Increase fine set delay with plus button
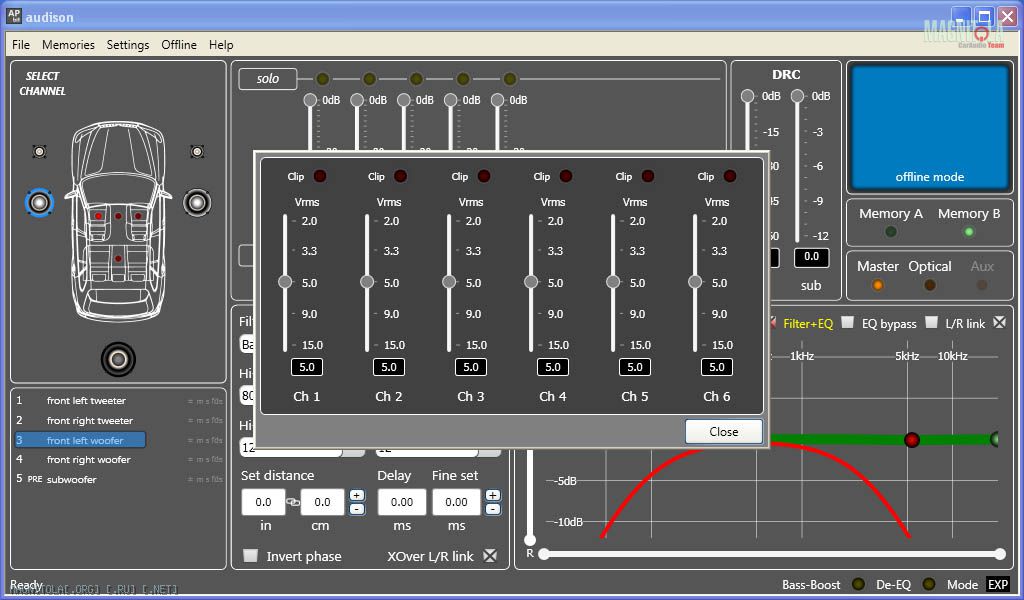This screenshot has height=600, width=1024. coord(493,496)
